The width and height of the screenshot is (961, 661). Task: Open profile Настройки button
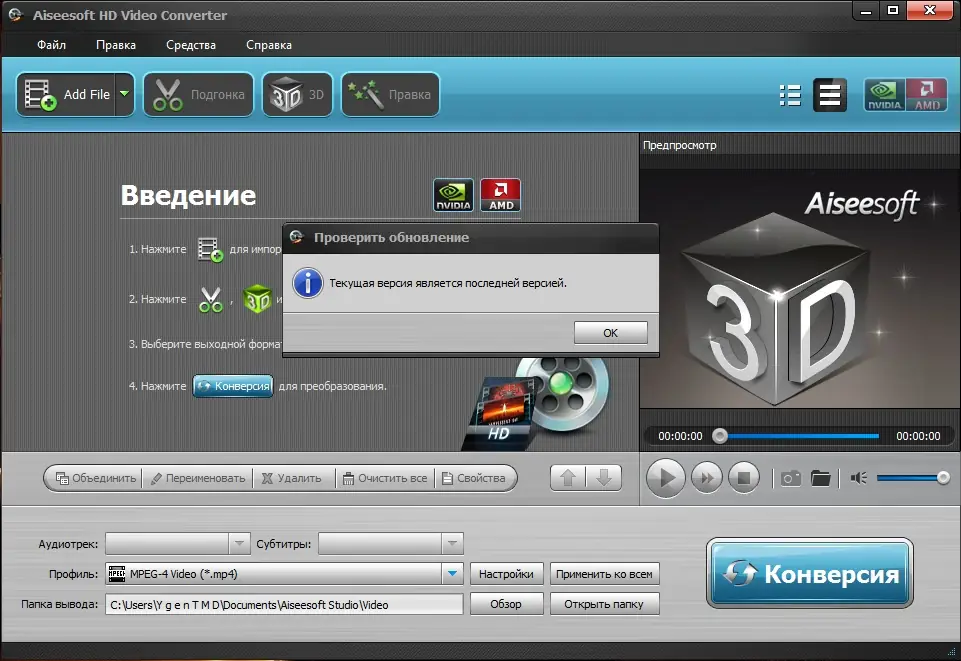pyautogui.click(x=506, y=574)
